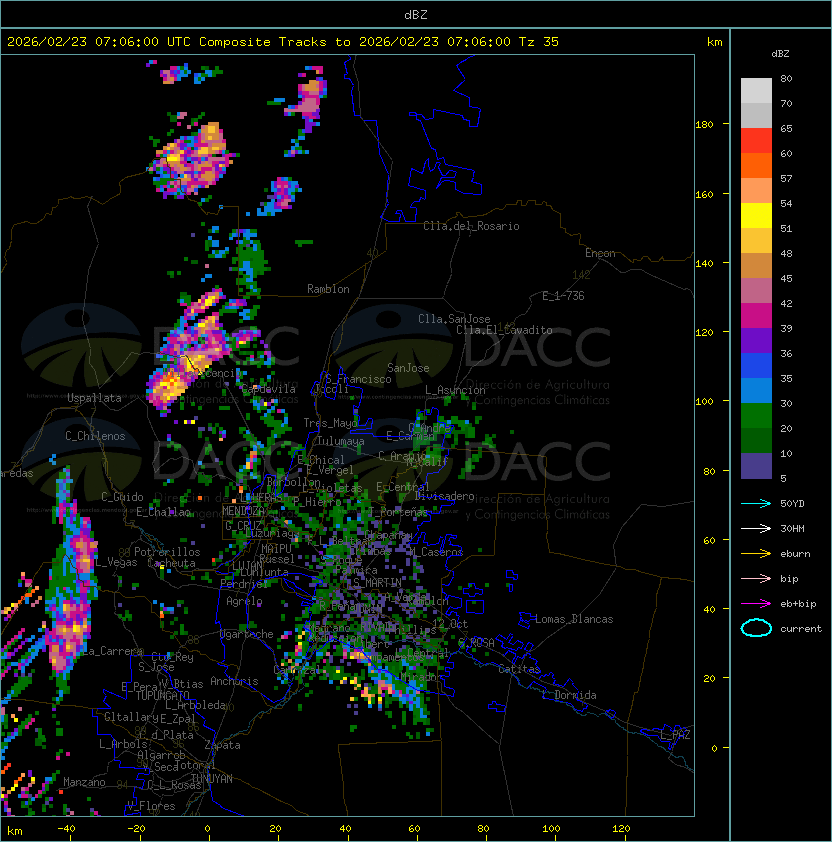
Task: Click the magenta eb+bip arrow in legend
Action: click(756, 604)
